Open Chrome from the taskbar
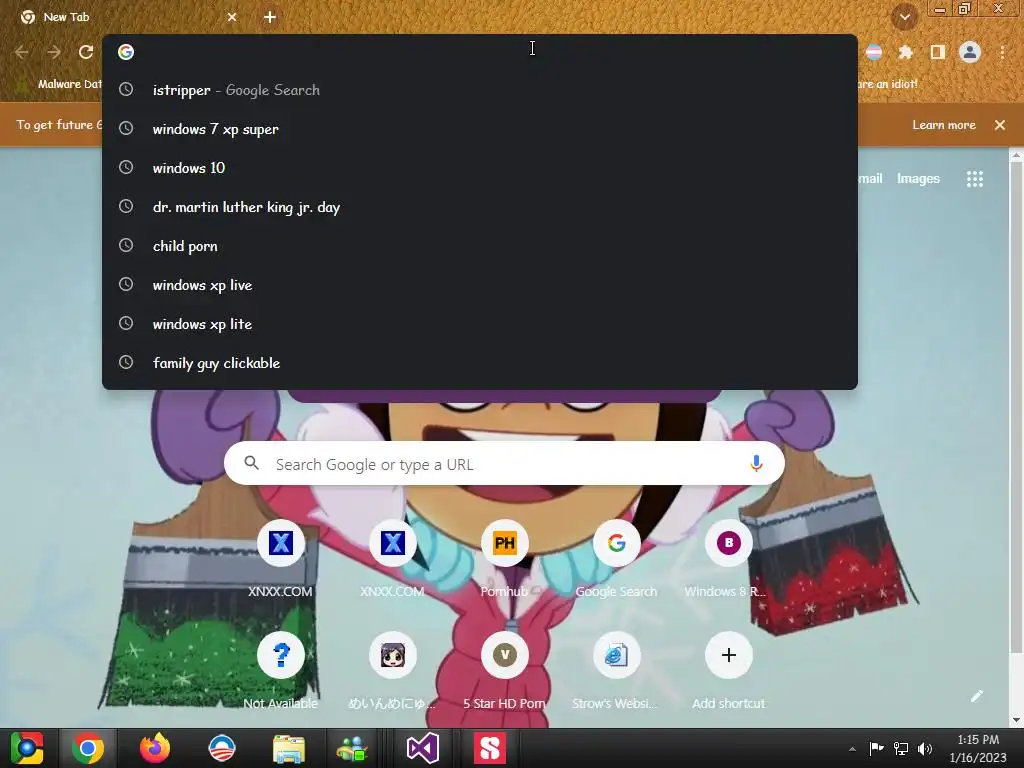Image resolution: width=1024 pixels, height=768 pixels. (88, 748)
